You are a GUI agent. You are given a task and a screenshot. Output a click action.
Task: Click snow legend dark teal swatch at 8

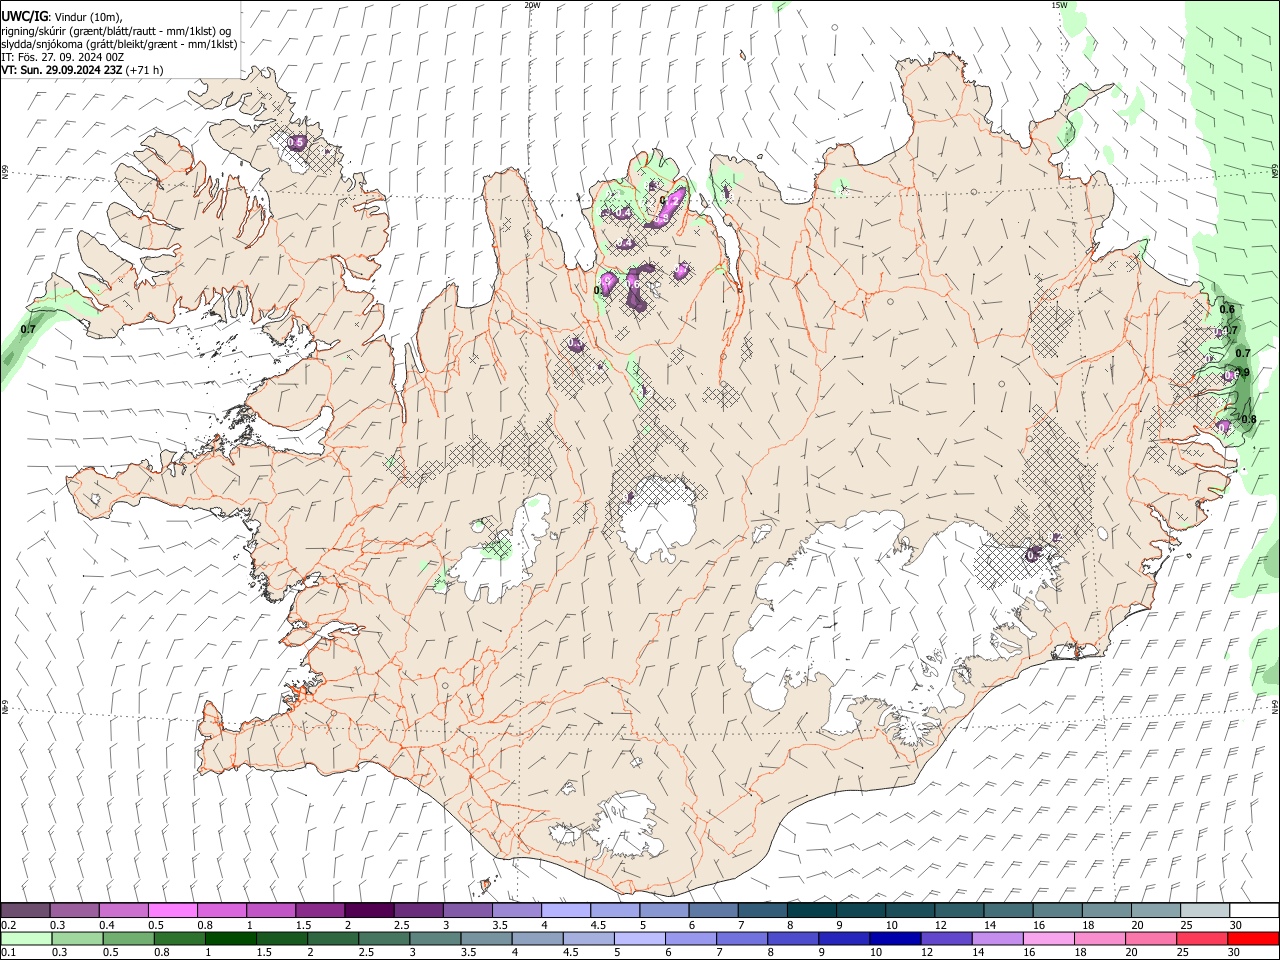point(811,910)
